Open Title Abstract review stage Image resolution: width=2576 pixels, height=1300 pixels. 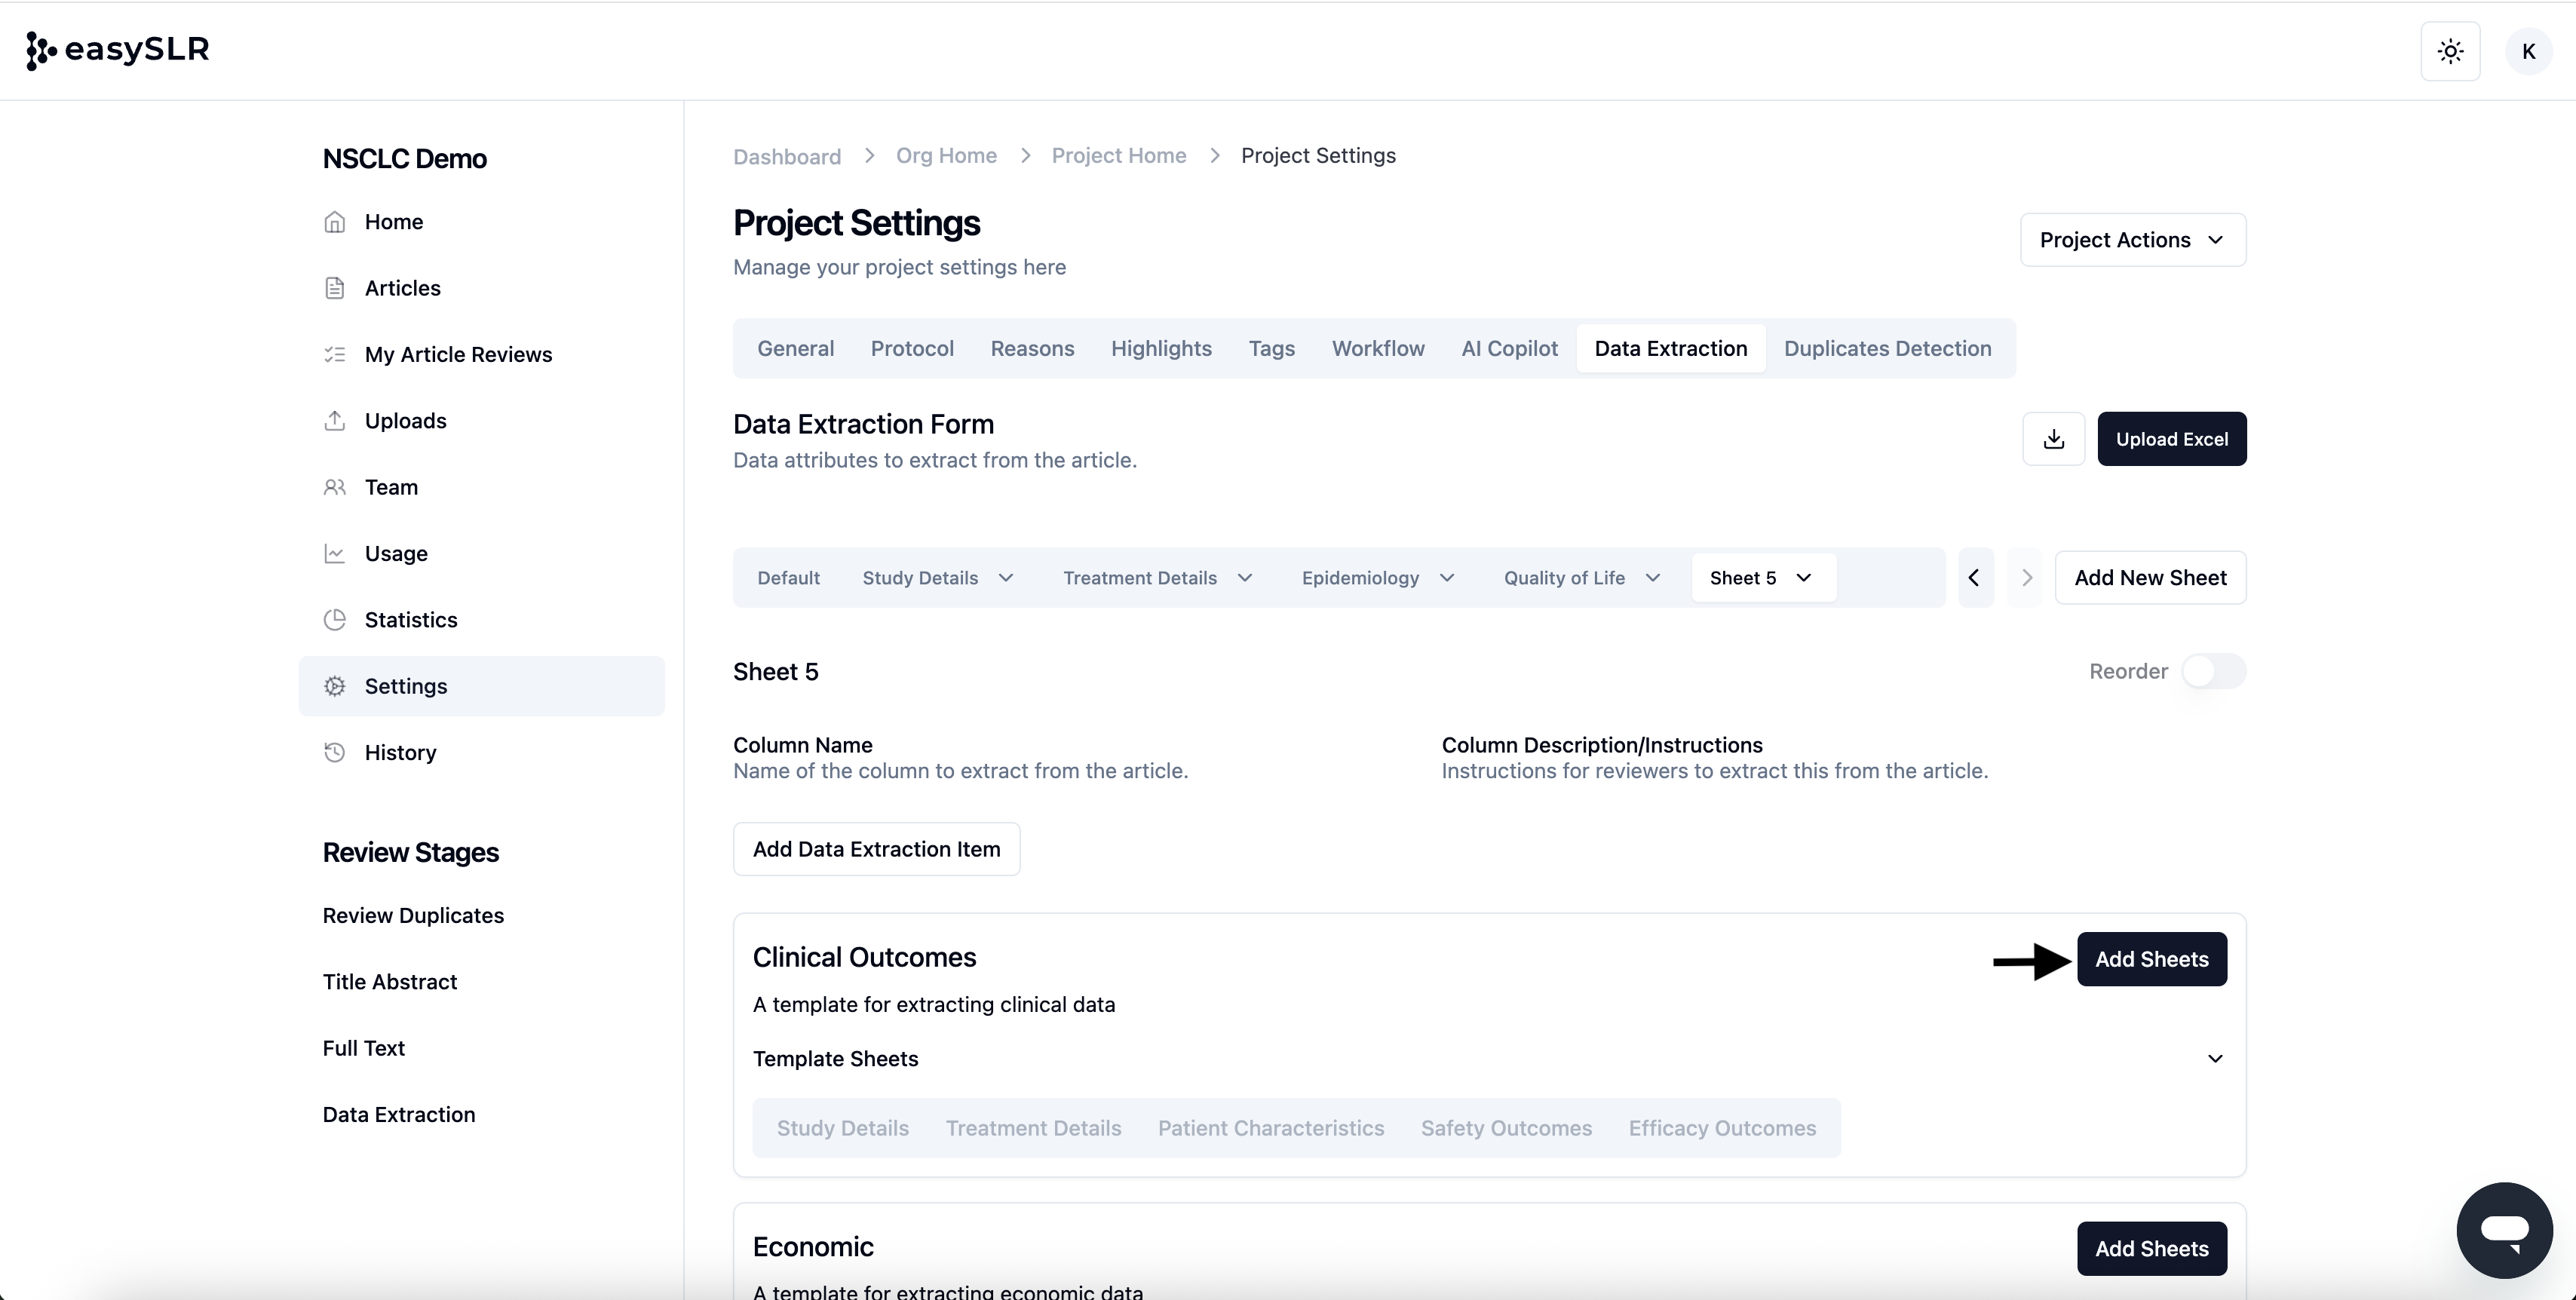coord(389,982)
